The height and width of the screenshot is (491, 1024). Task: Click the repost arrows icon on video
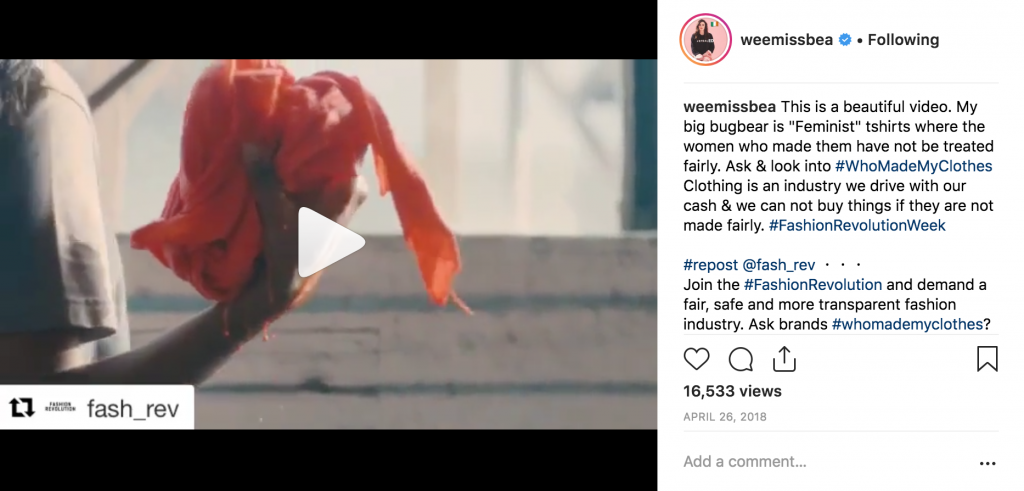[x=22, y=408]
